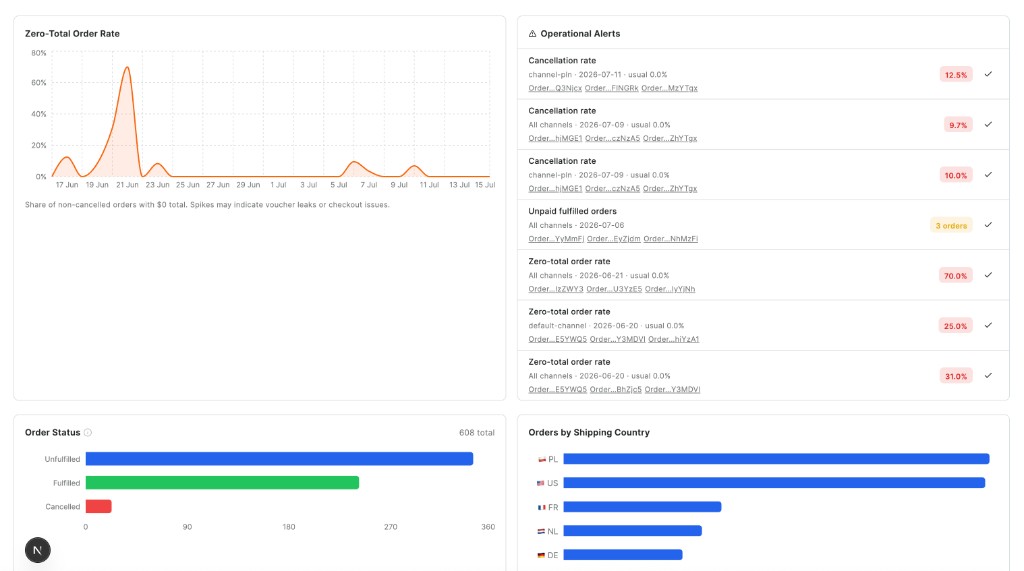Open Order…czNzA5 in the 9.7% alert row
Viewport: 1024px width, 571px height.
pyautogui.click(x=613, y=139)
